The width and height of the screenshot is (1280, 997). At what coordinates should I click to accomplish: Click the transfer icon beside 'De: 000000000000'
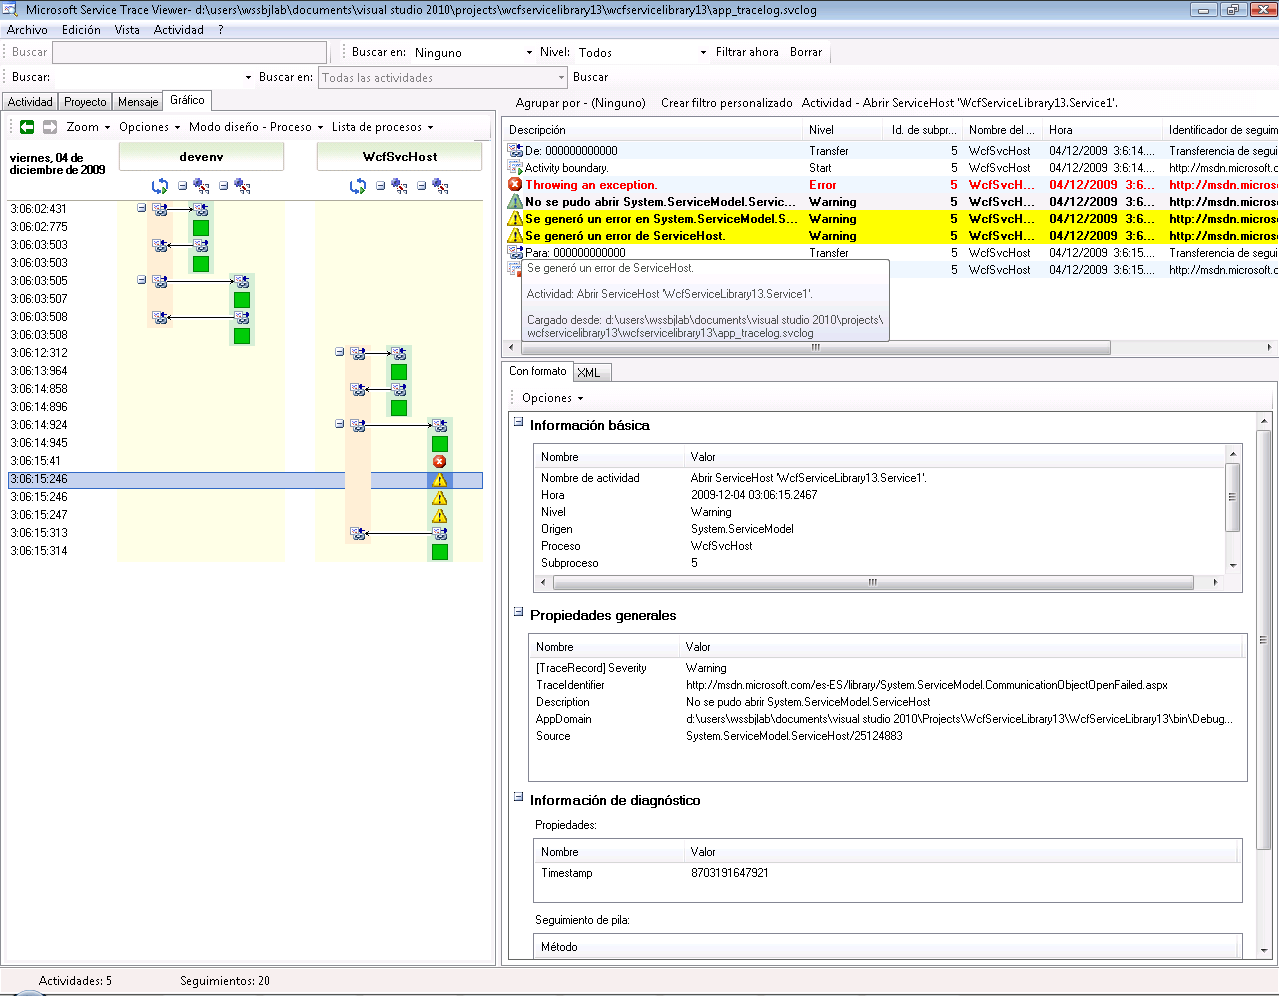point(515,151)
